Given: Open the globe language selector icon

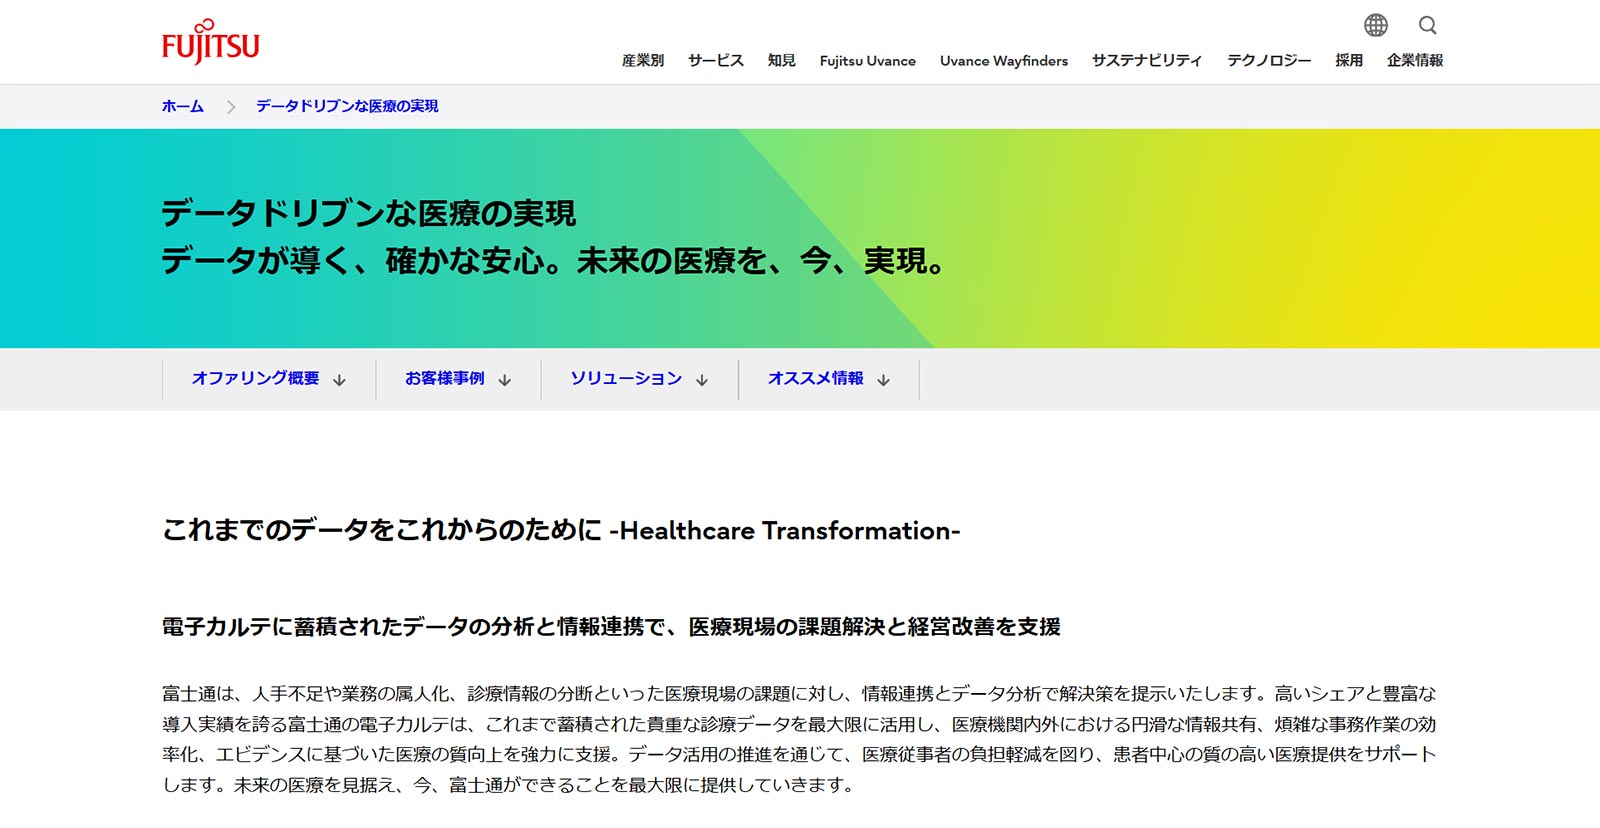Looking at the screenshot, I should [1376, 25].
